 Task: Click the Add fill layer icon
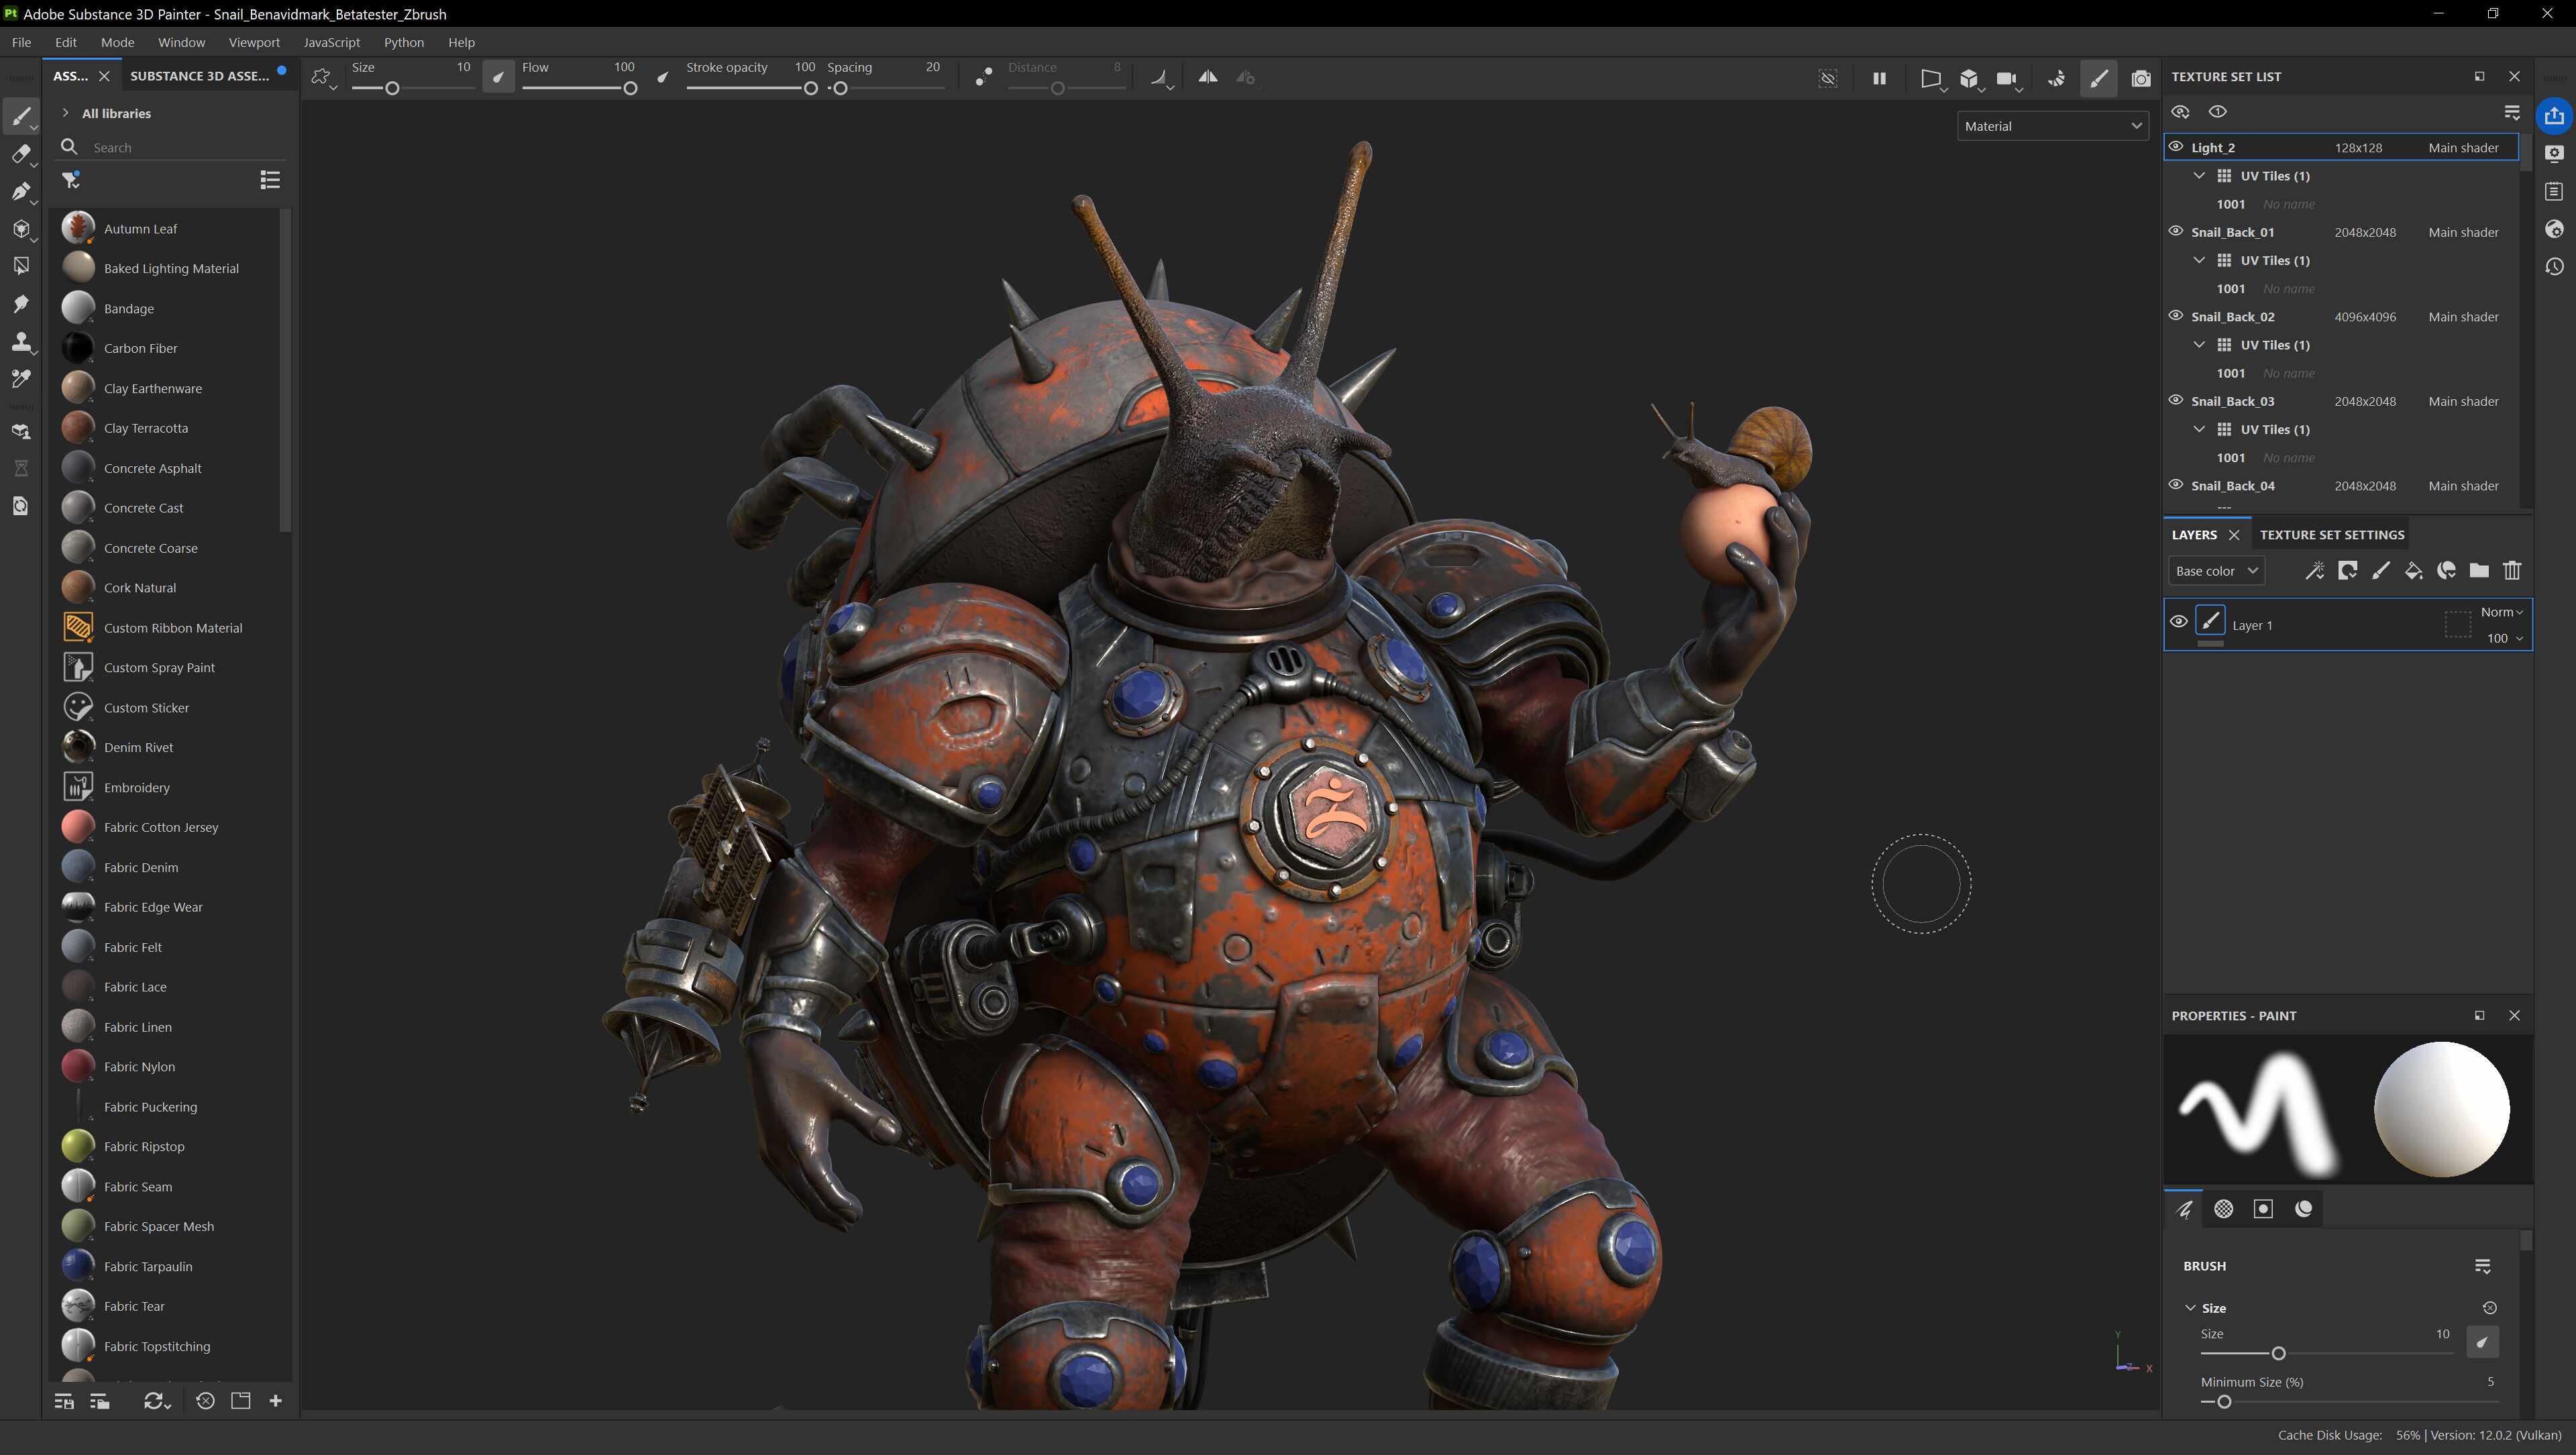(x=2413, y=571)
